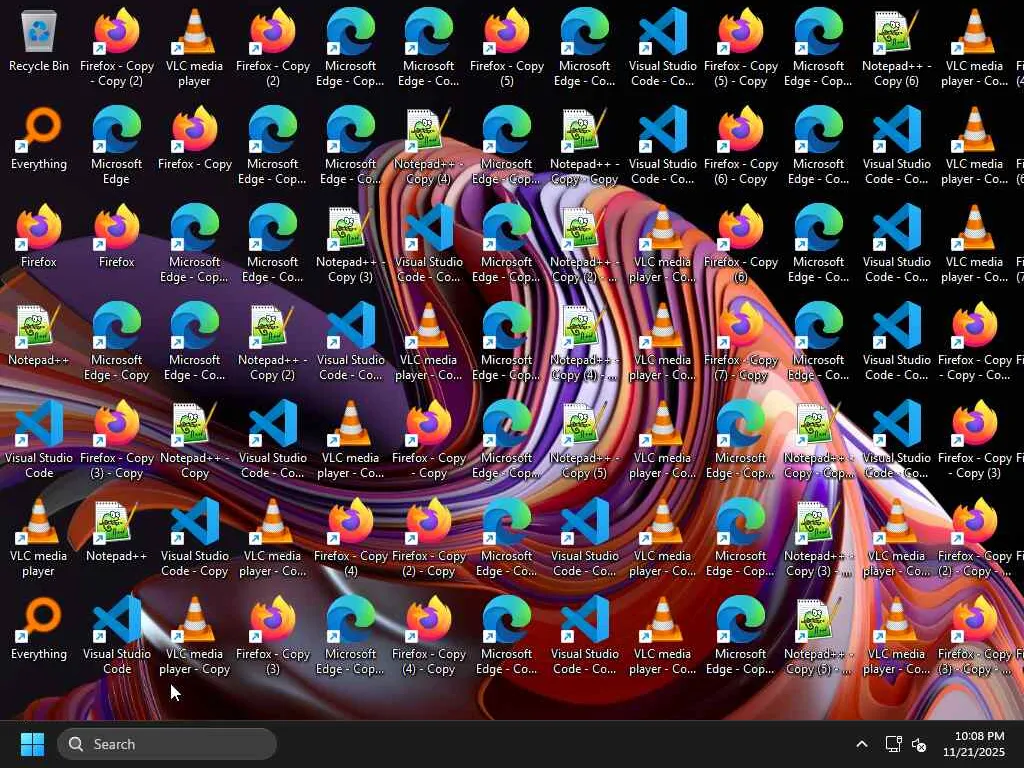Screen dimensions: 1024x768
Task: Click the "Firefox - Copy (5)" shortcut
Action: point(507,48)
